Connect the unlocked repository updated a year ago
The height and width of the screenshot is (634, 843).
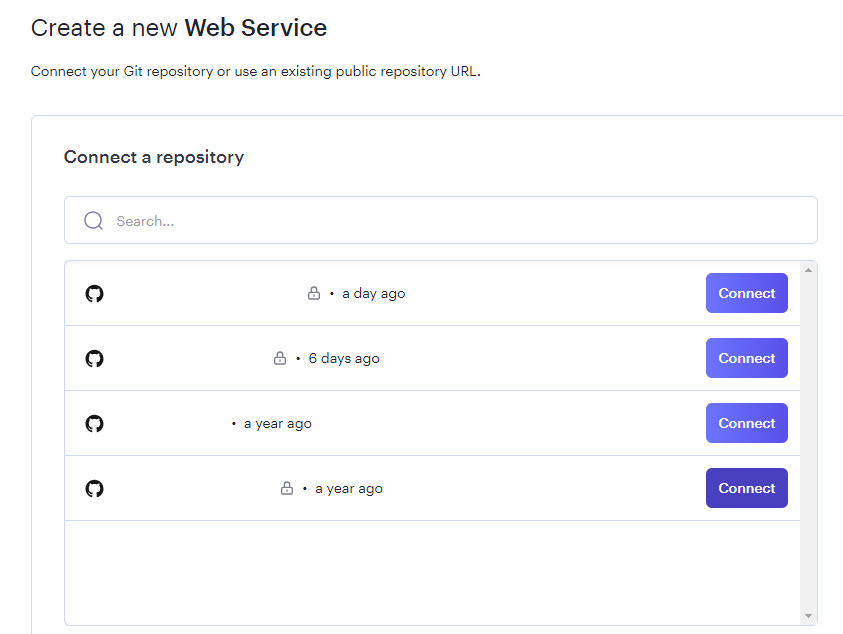tap(746, 423)
